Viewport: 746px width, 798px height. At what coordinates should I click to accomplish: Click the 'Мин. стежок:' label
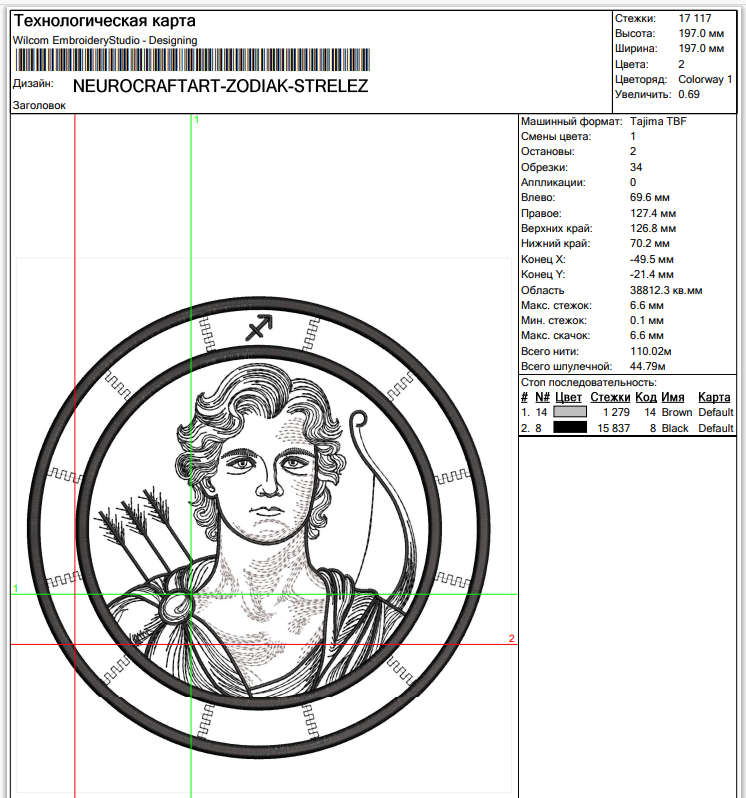pyautogui.click(x=554, y=321)
